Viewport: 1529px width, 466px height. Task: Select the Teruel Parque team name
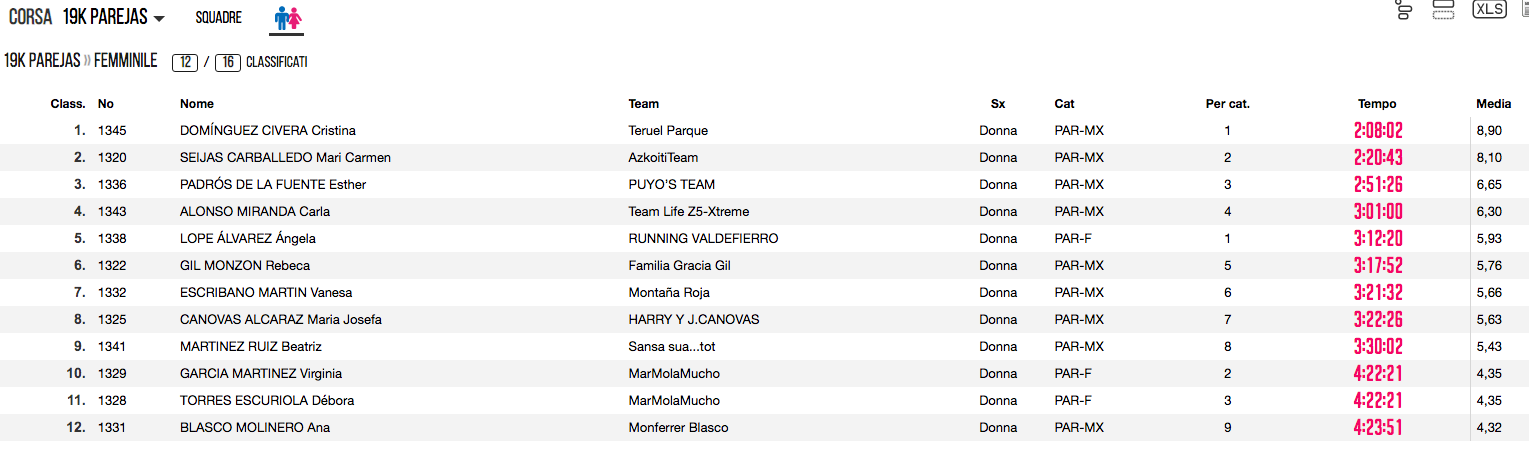[x=668, y=131]
